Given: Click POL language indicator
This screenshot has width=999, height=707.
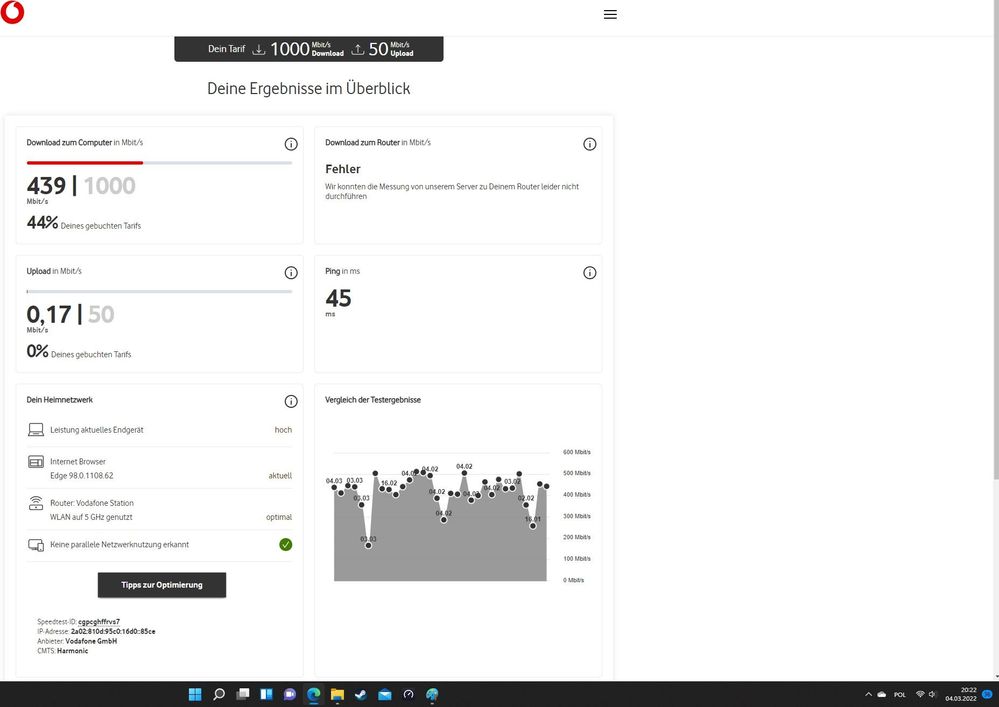Looking at the screenshot, I should [900, 694].
